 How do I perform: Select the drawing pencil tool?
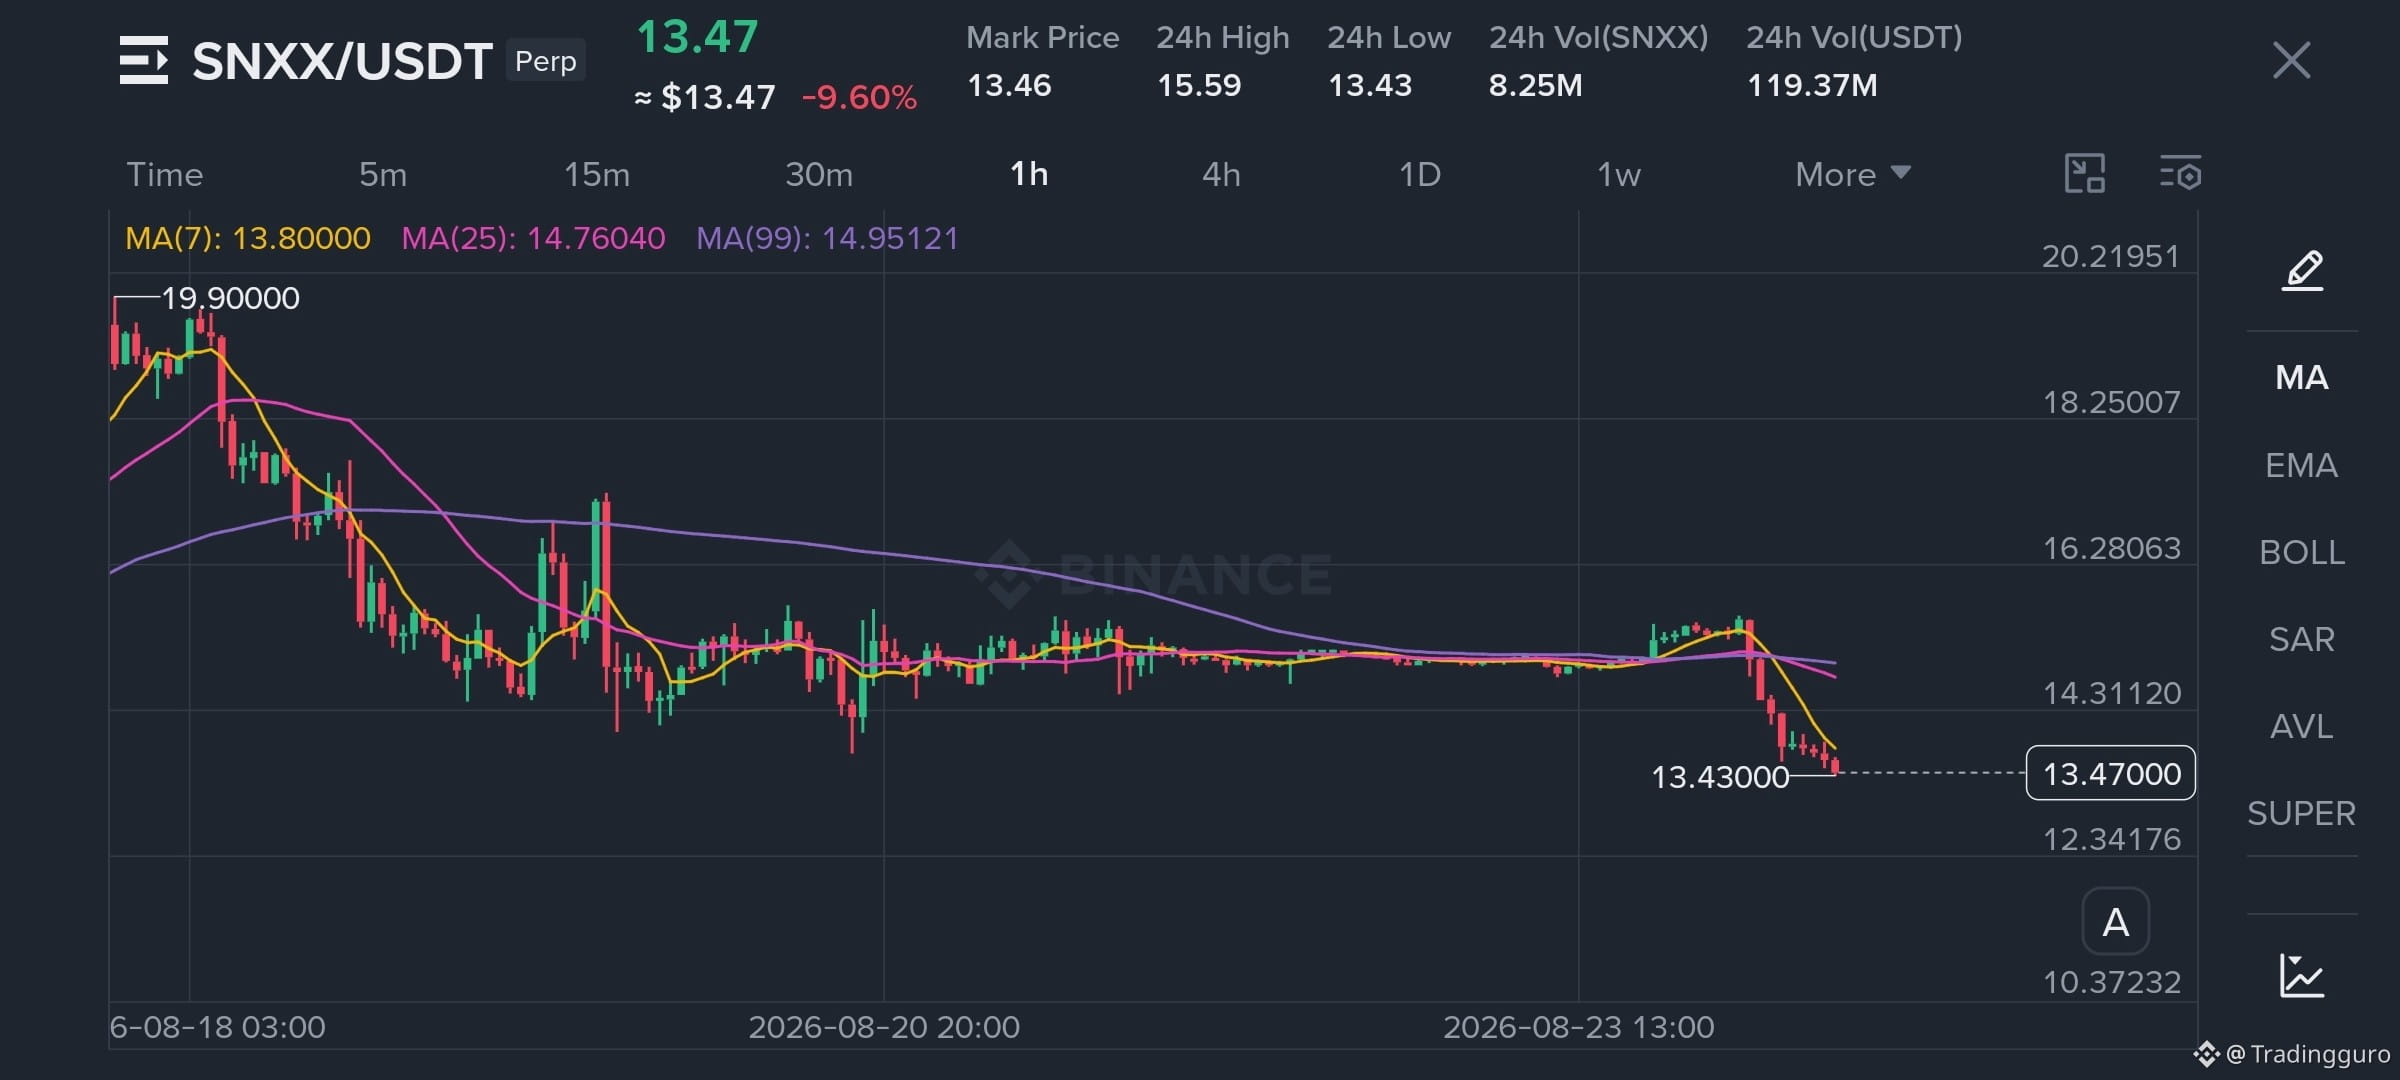click(2302, 270)
